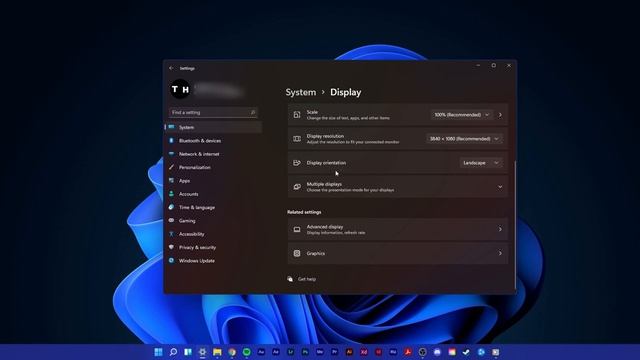Launch Adobe Illustrator from taskbar
Screen dimensions: 640x360
click(x=349, y=352)
